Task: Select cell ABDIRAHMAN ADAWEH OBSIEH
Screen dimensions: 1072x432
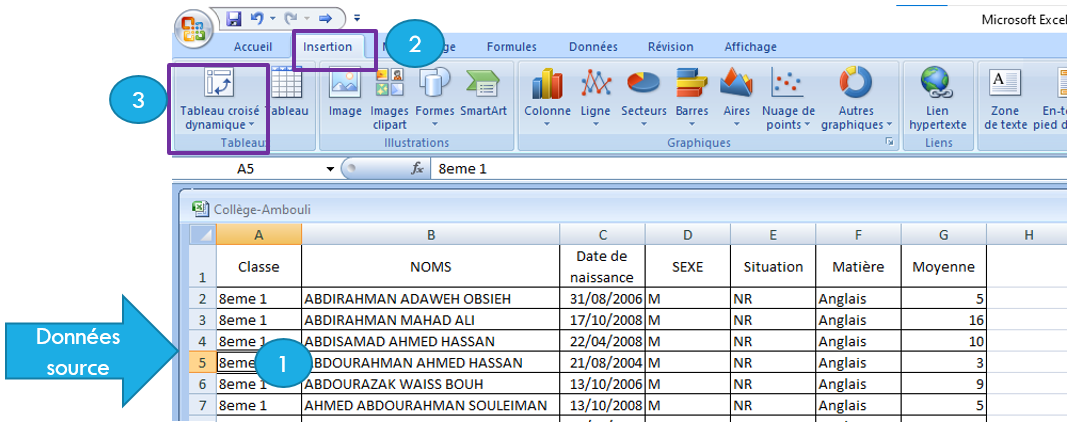Action: click(431, 299)
